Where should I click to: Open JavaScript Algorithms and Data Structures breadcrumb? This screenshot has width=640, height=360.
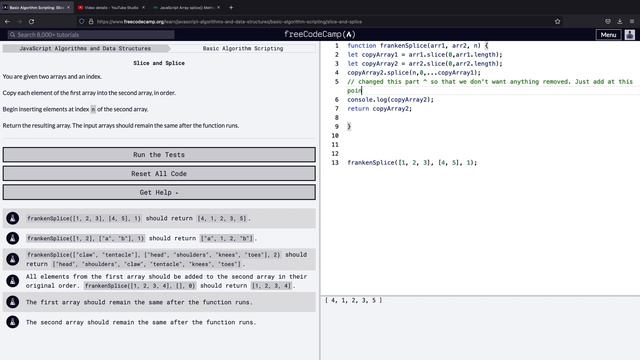[x=85, y=48]
